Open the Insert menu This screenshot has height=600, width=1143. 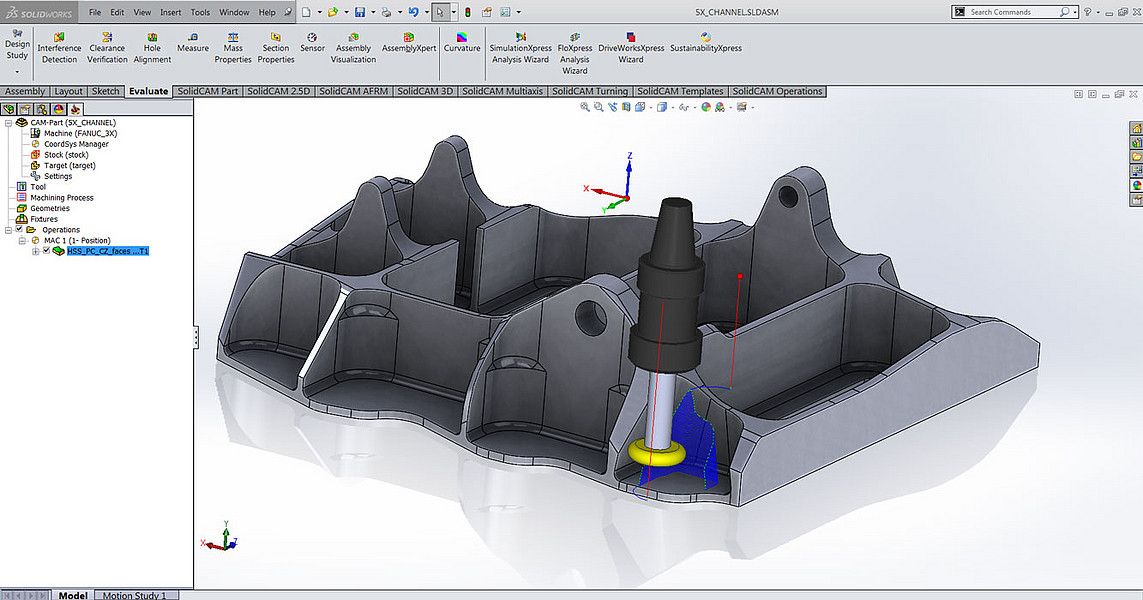tap(171, 12)
